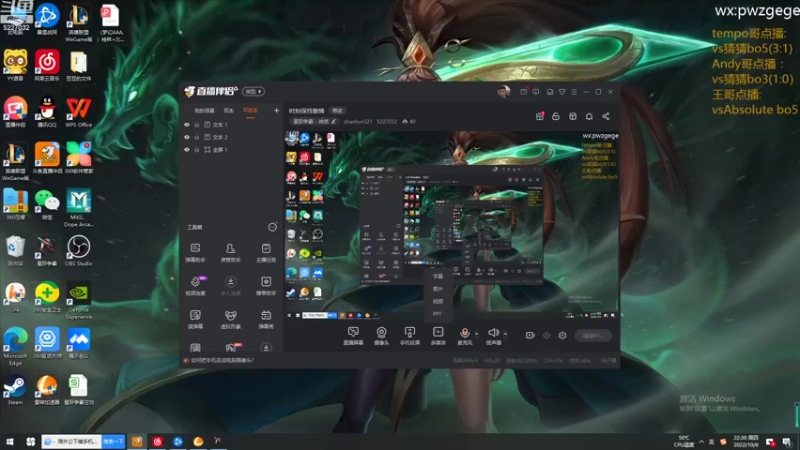Image resolution: width=800 pixels, height=450 pixels.
Task: Toggle the lock on 文本 1 layer
Action: coord(196,124)
